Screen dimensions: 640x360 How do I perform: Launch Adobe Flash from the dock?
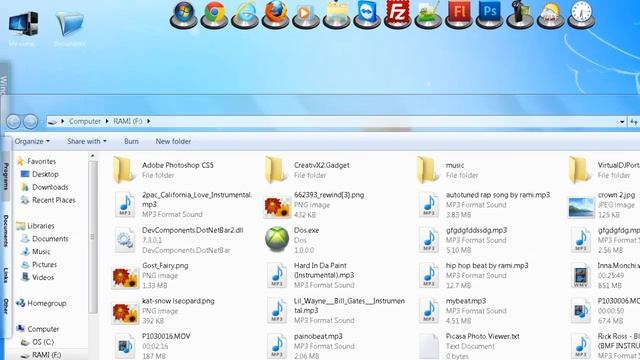[x=459, y=14]
